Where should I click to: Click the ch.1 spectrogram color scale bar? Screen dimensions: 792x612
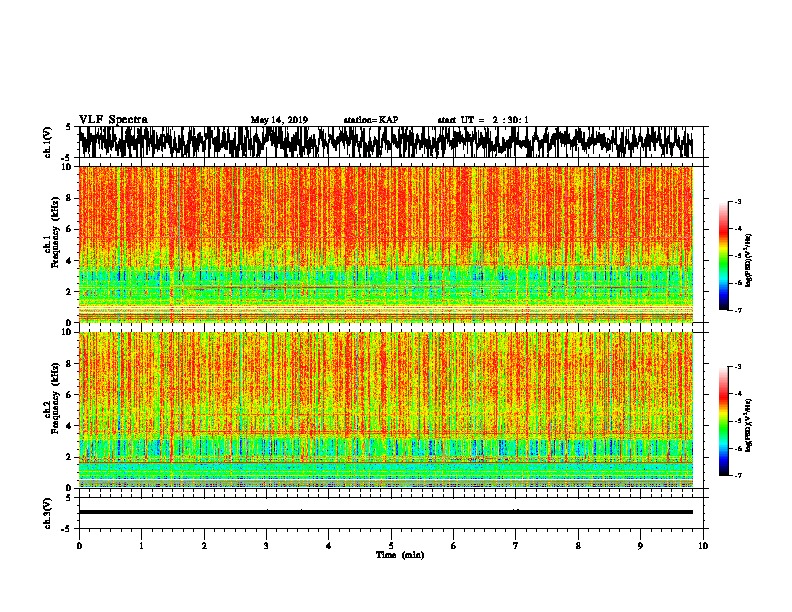pos(724,256)
